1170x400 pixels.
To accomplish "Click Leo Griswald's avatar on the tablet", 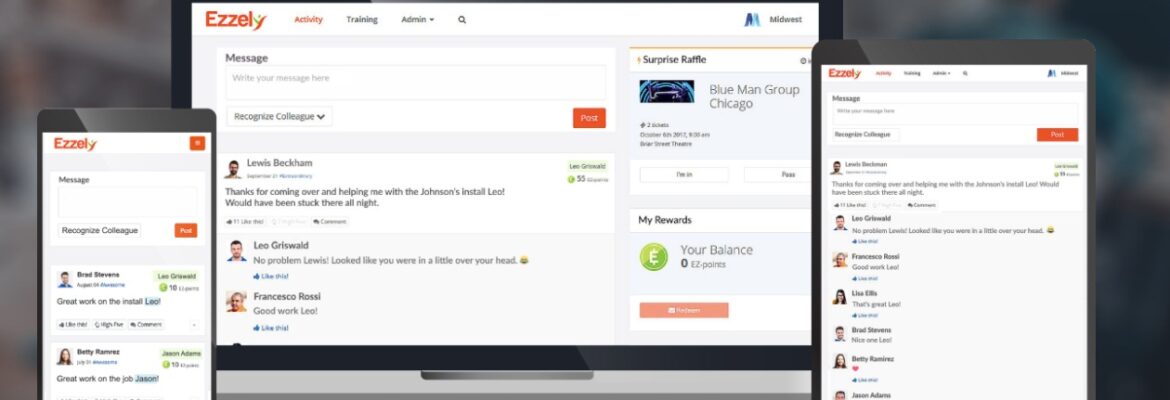I will point(839,222).
